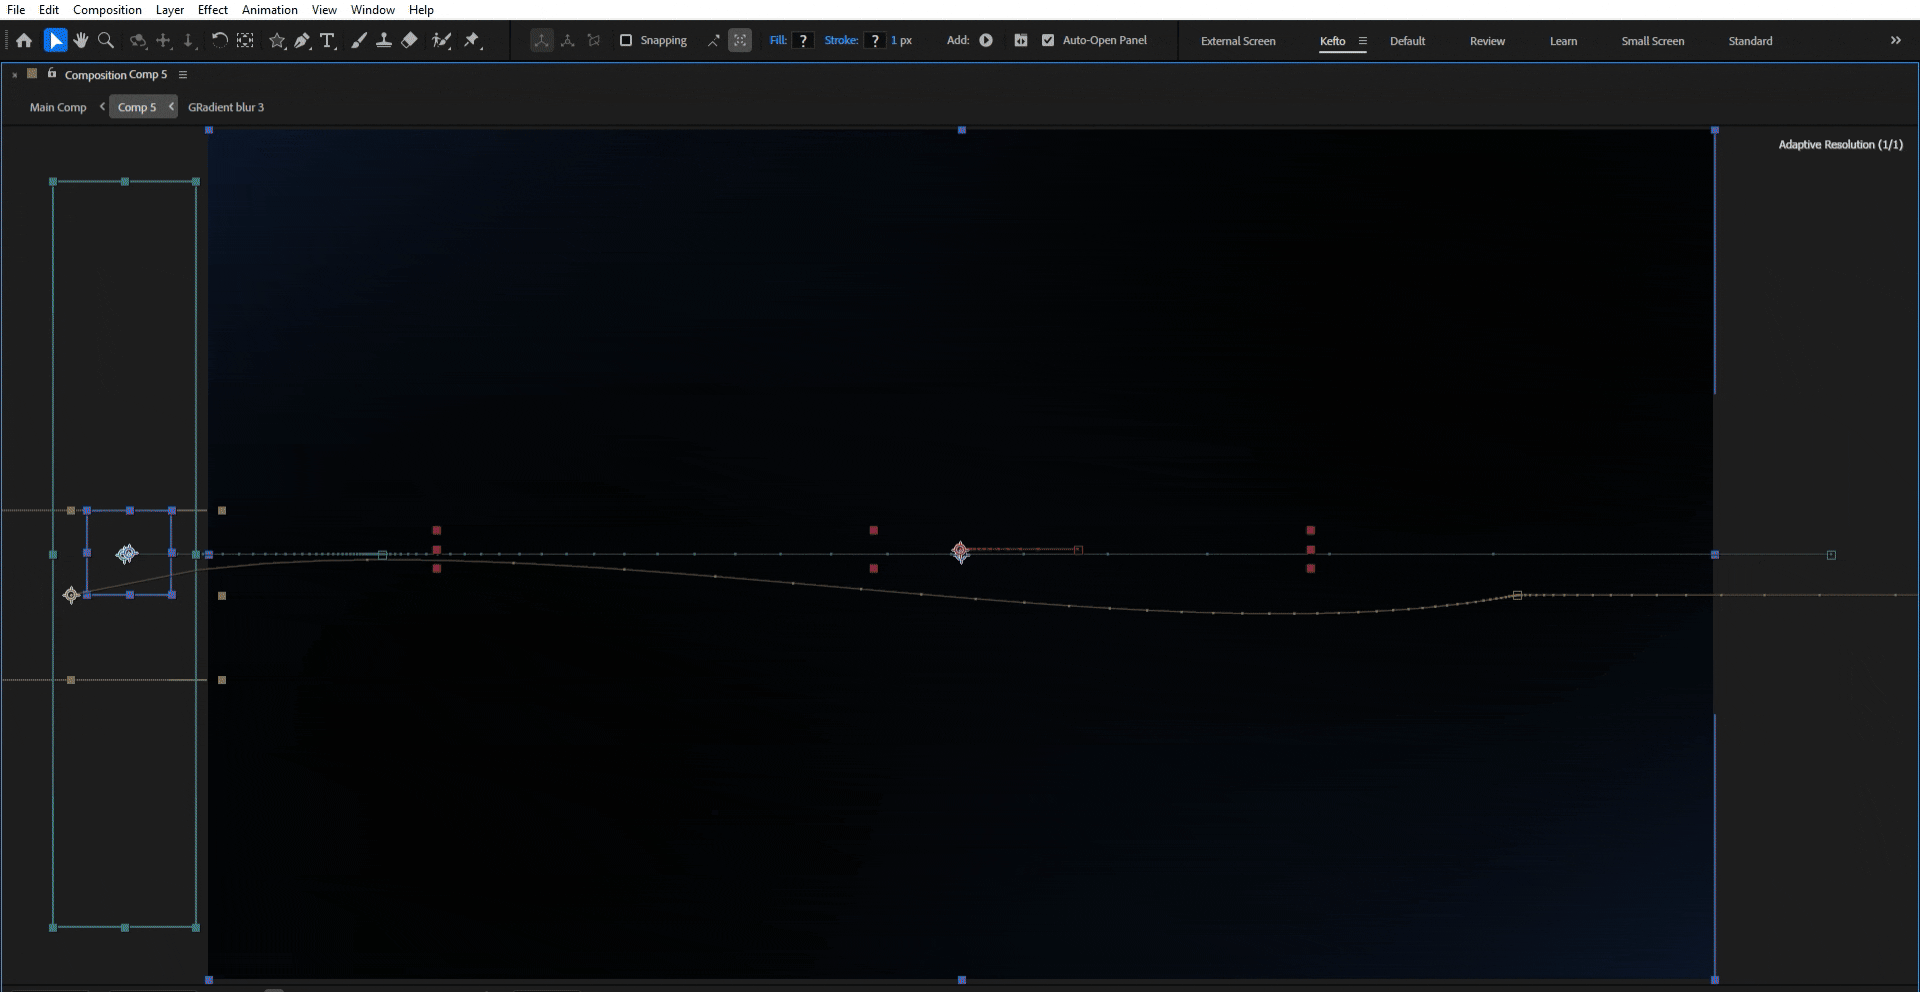Click the icon left of Auto-Open Panel

[x=1020, y=41]
